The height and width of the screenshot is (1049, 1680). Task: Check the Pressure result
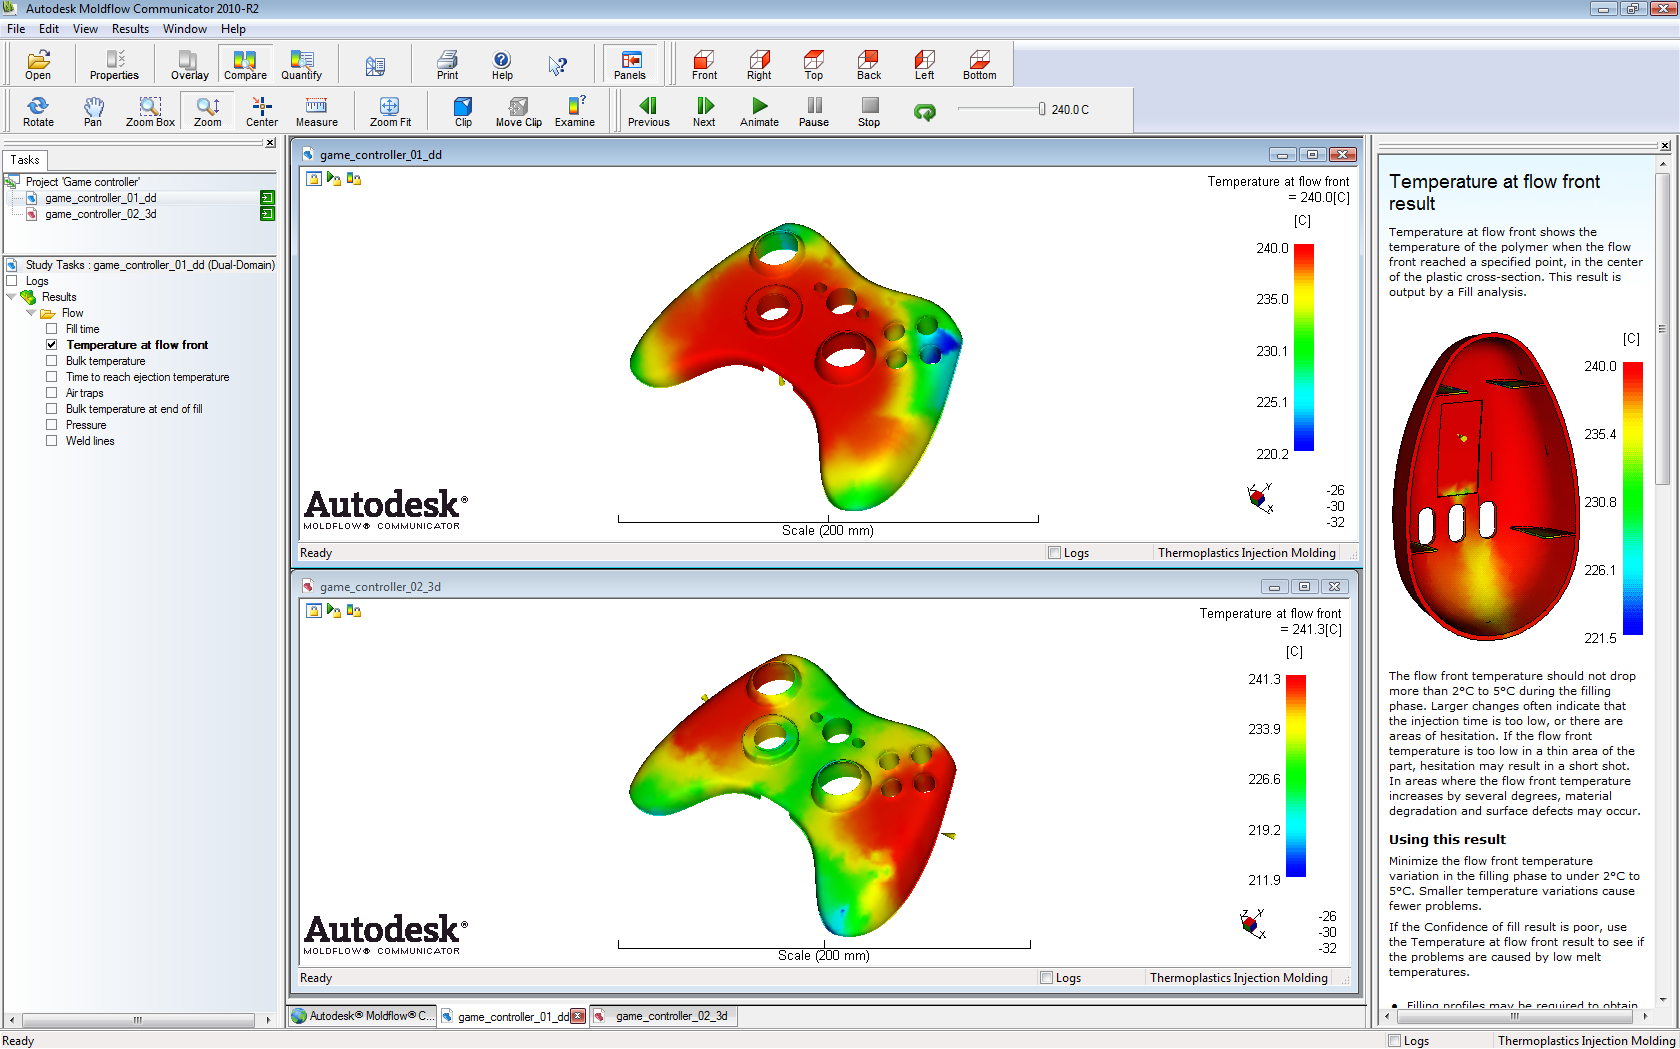coord(51,425)
